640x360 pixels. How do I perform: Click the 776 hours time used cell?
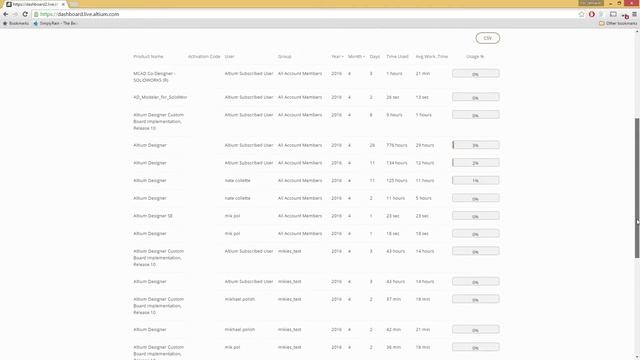[x=397, y=145]
